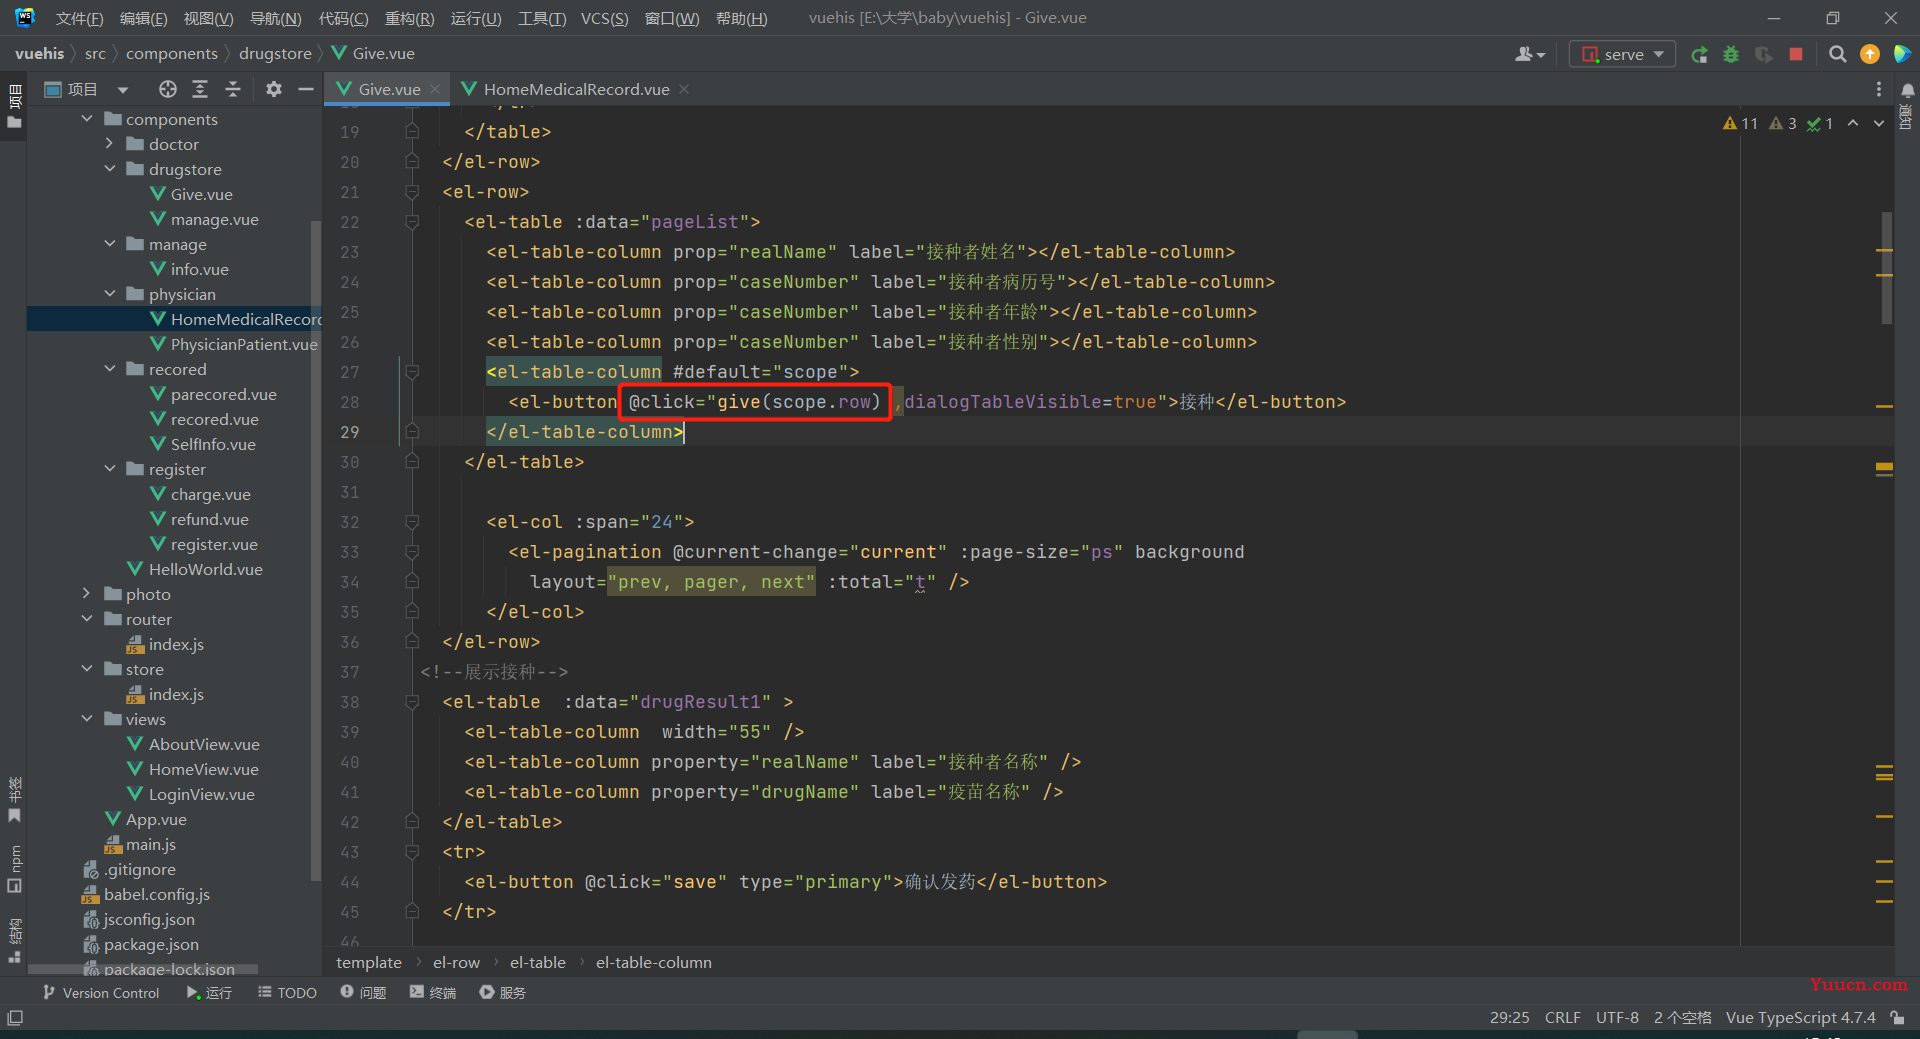The height and width of the screenshot is (1039, 1920).
Task: Open the user account icon menu
Action: coord(1529,54)
